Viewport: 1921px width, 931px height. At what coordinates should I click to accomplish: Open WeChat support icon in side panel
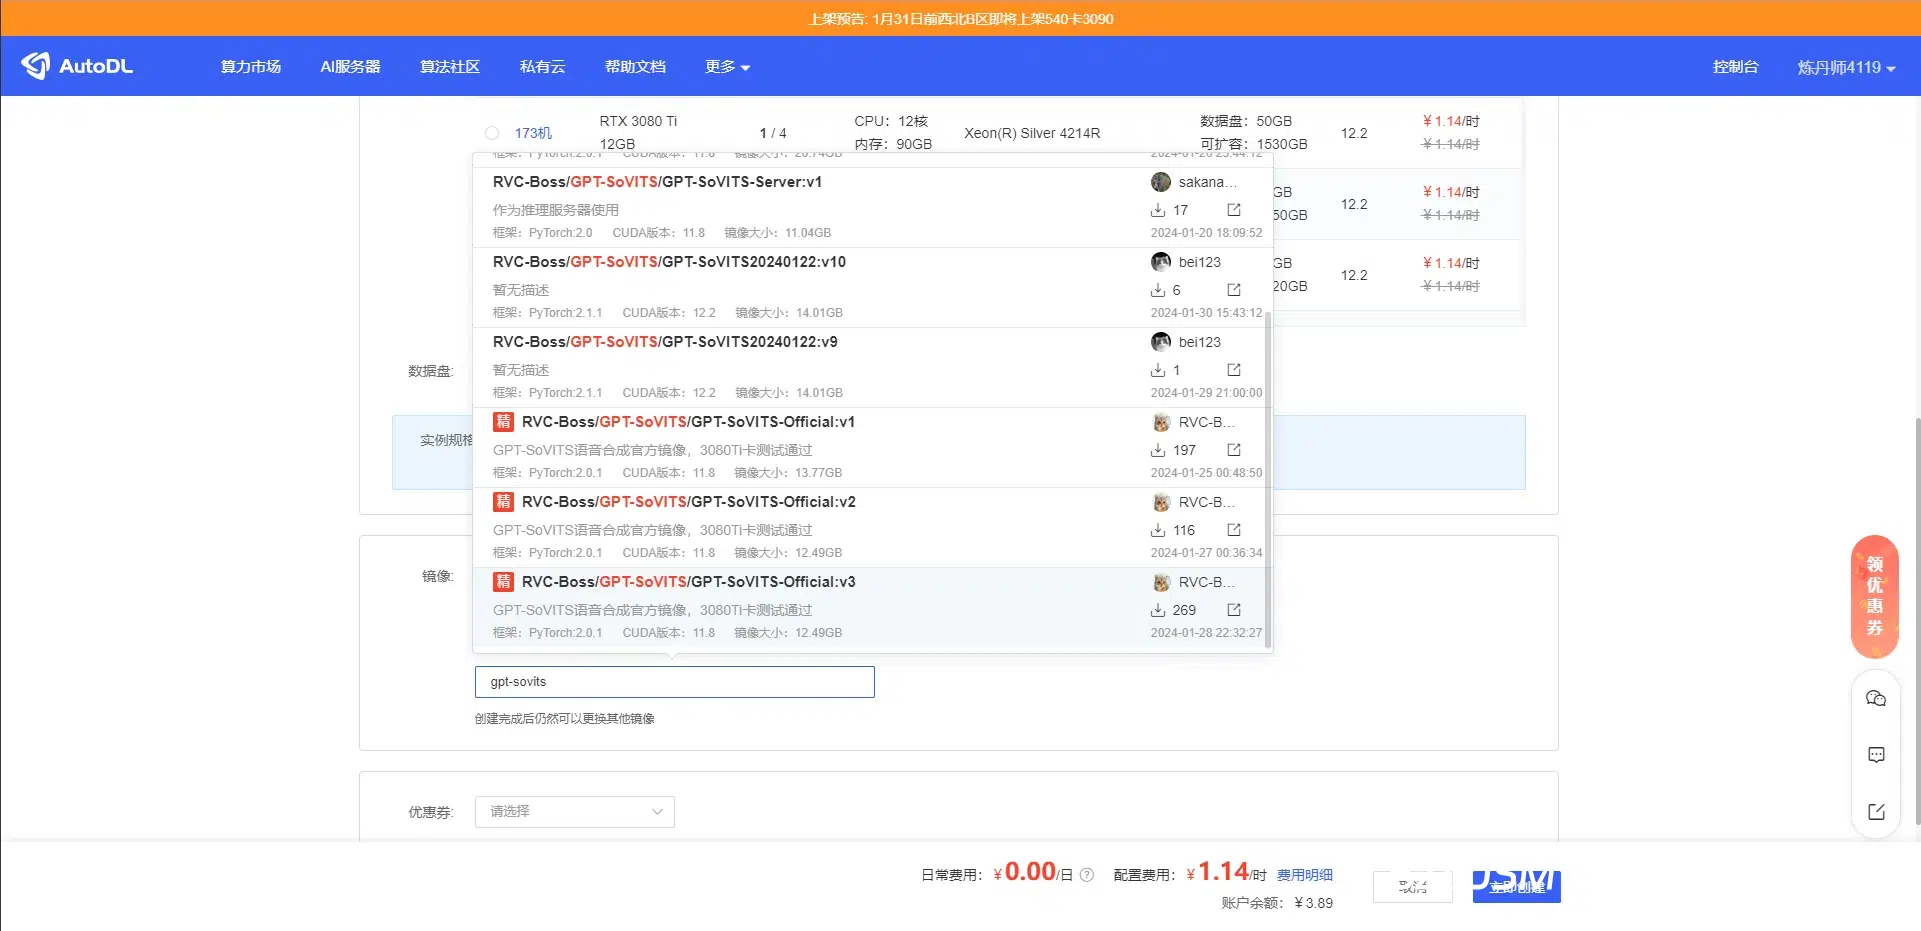1876,698
